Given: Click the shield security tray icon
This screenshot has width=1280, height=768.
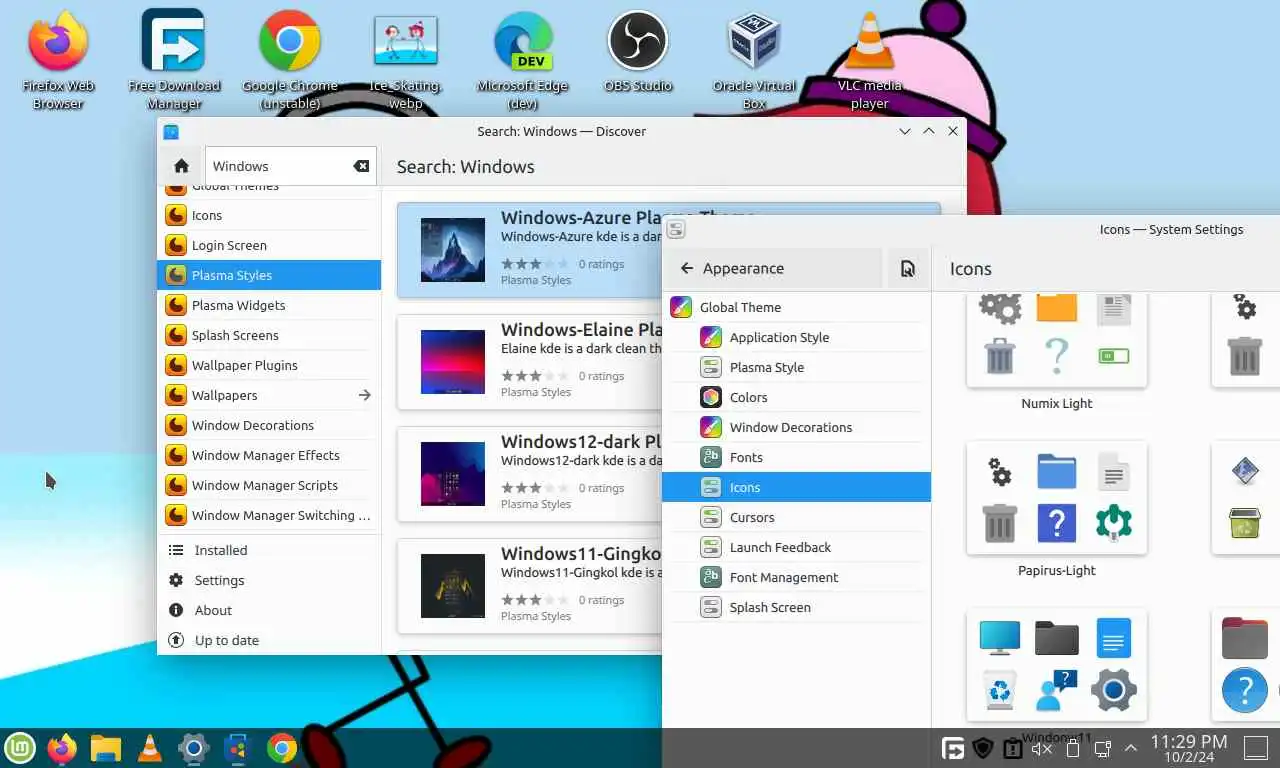Looking at the screenshot, I should tap(983, 748).
